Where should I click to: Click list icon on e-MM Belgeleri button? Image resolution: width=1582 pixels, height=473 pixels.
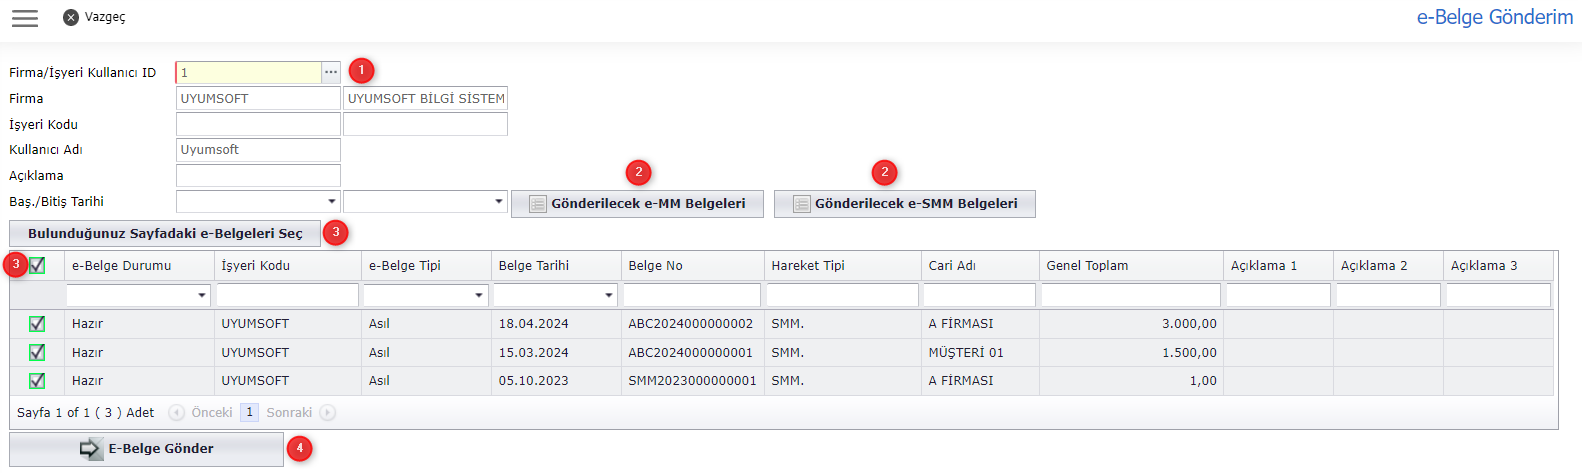537,204
